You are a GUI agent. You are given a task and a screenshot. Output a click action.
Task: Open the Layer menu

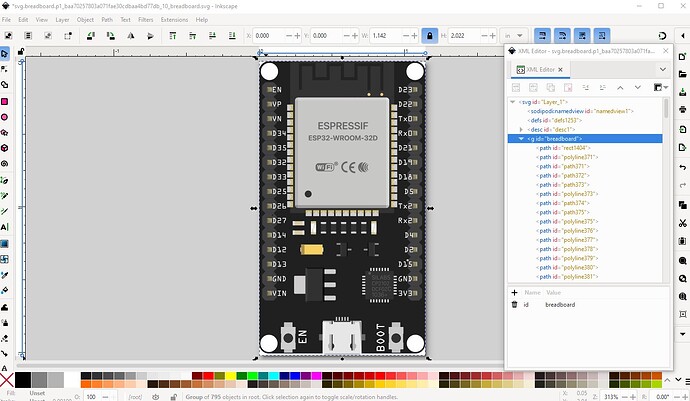click(62, 20)
